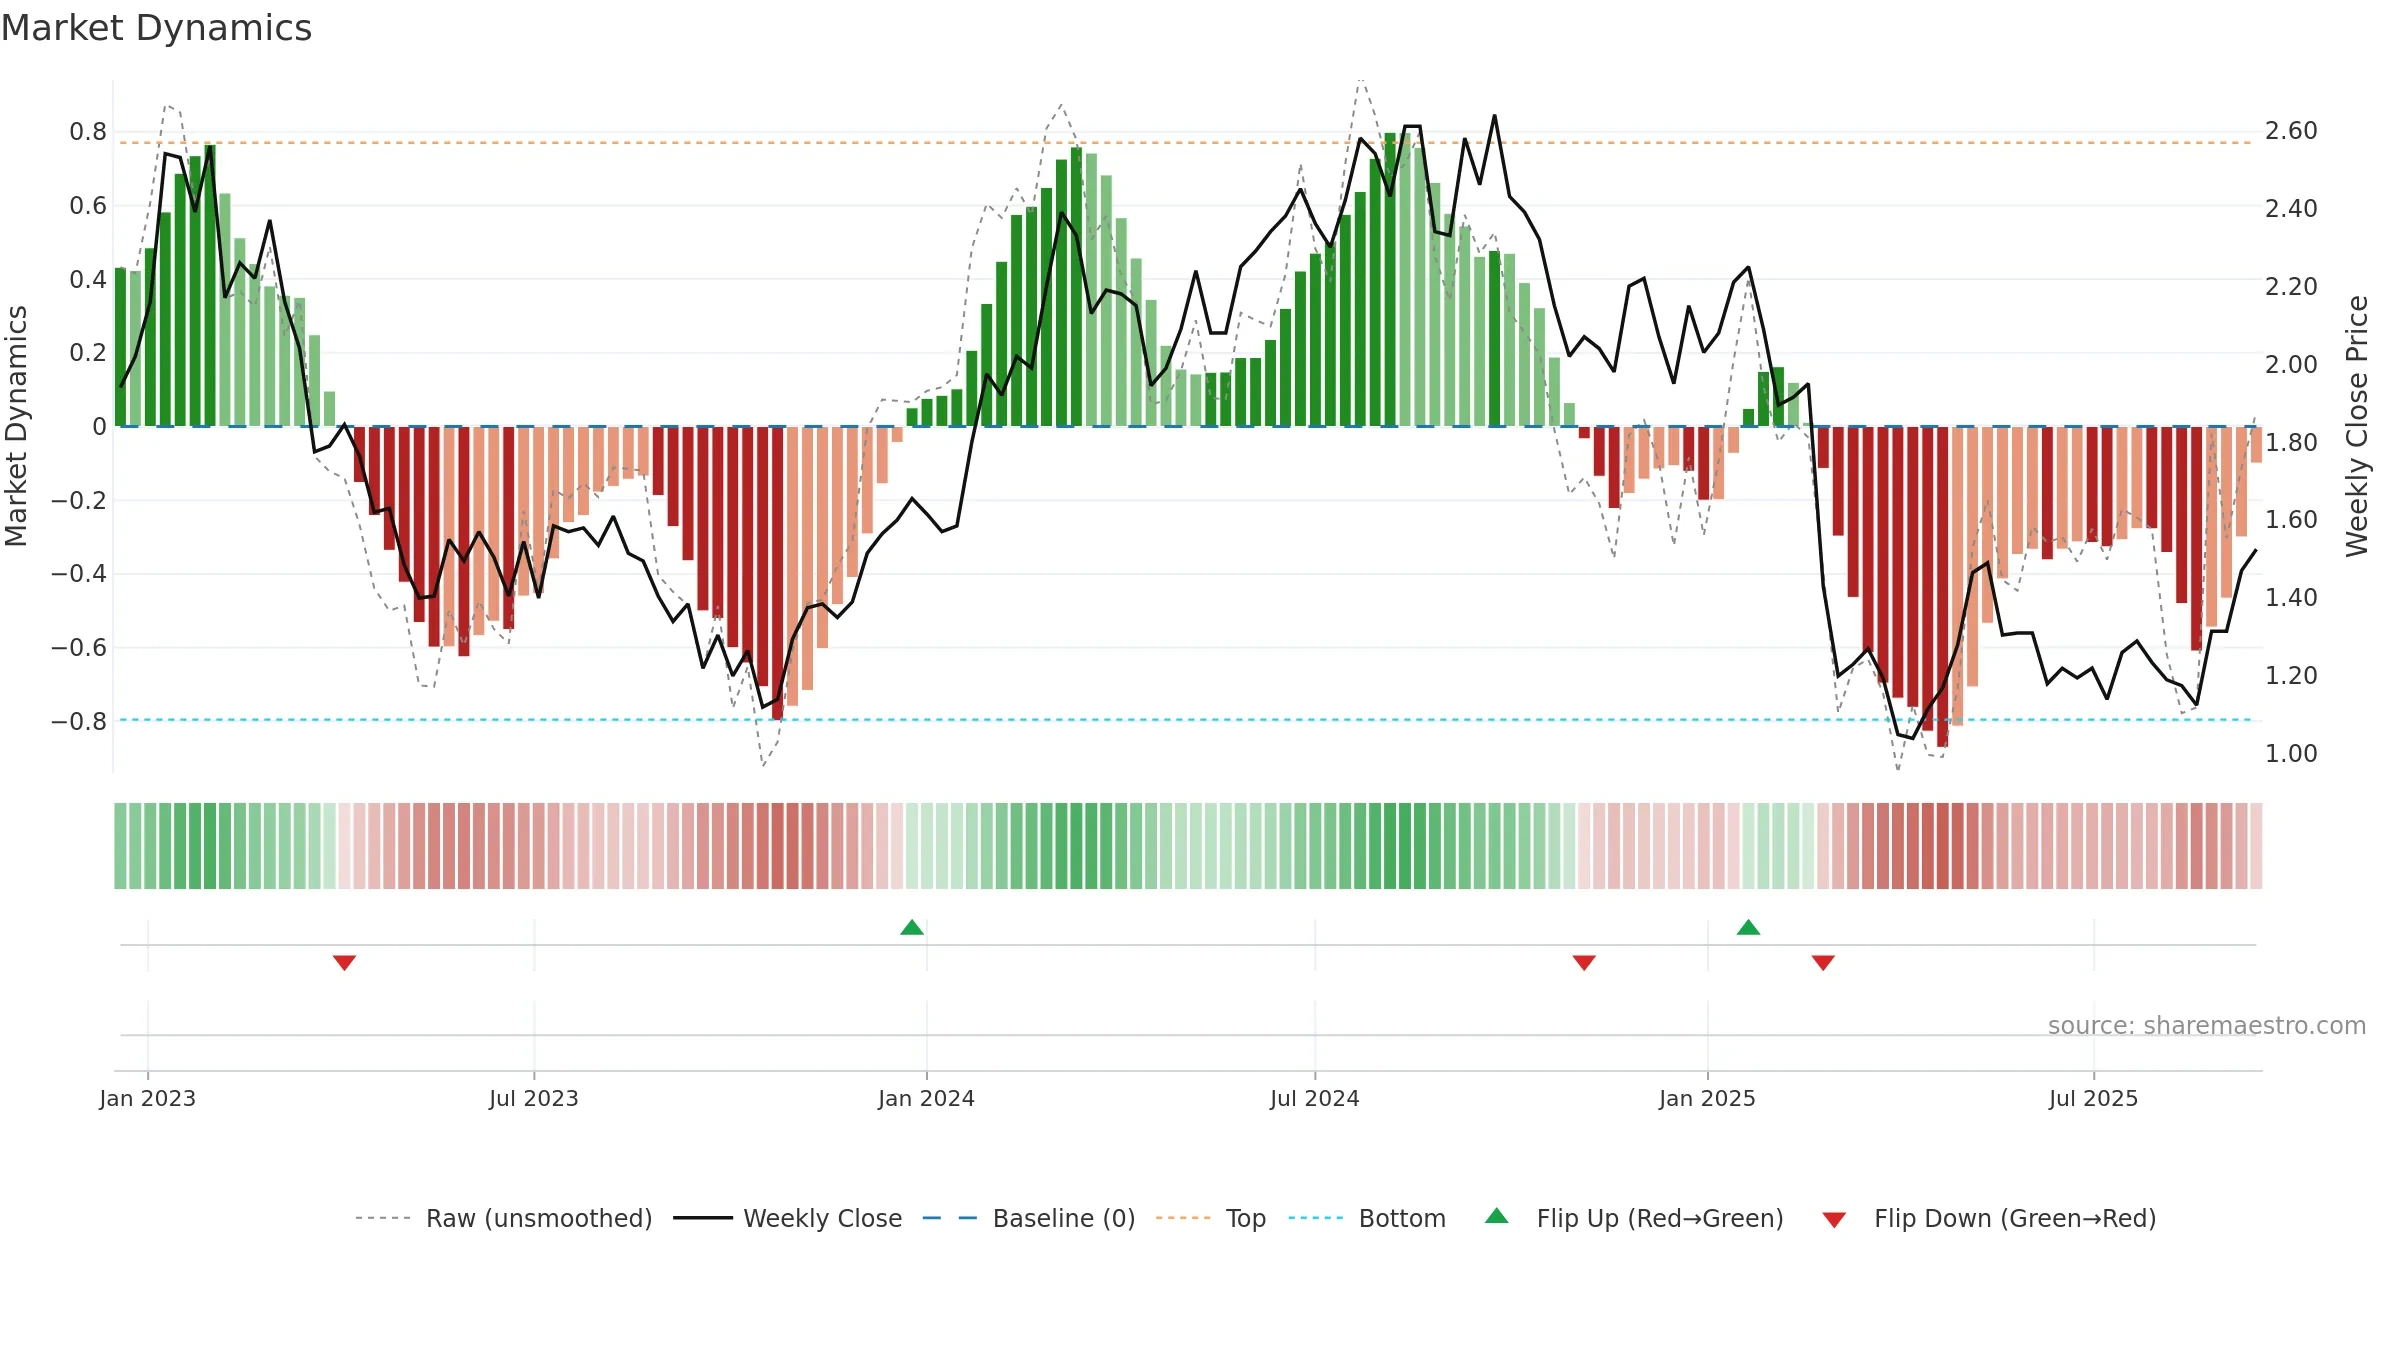Click the red flip-down marker in late 2024
This screenshot has width=2400, height=1350.
point(1584,962)
